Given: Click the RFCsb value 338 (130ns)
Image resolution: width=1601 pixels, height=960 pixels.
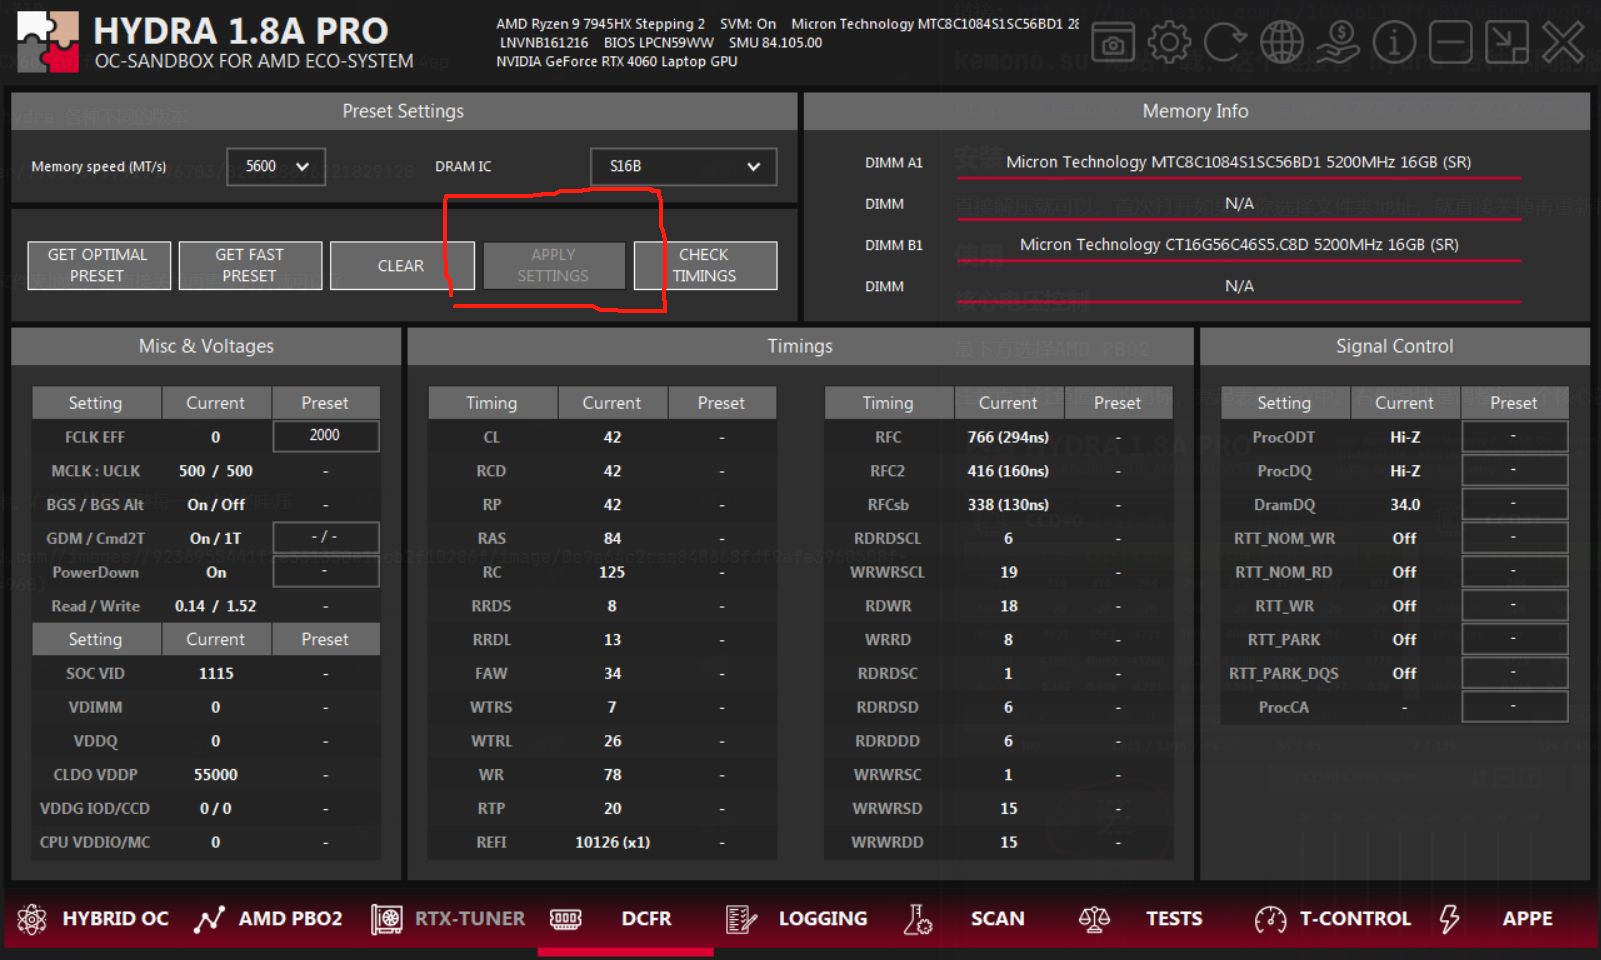Looking at the screenshot, I should point(1008,505).
